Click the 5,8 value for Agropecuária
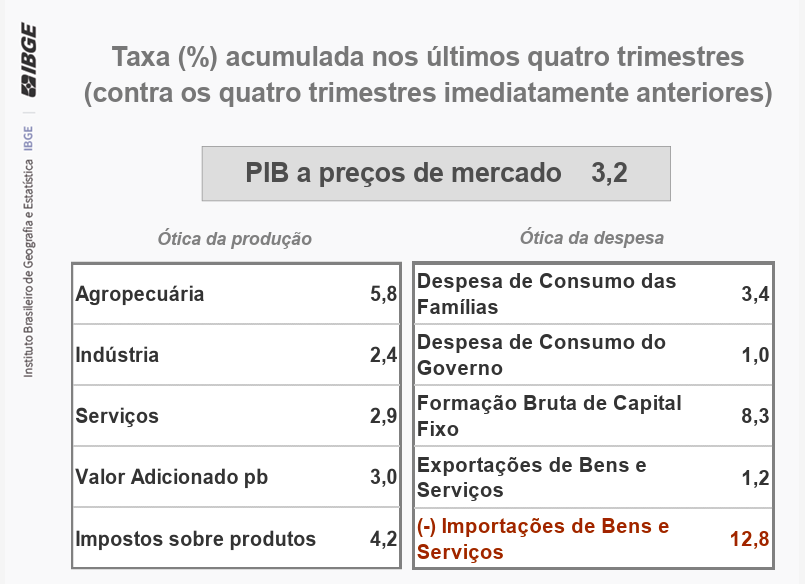This screenshot has width=805, height=584. point(384,294)
